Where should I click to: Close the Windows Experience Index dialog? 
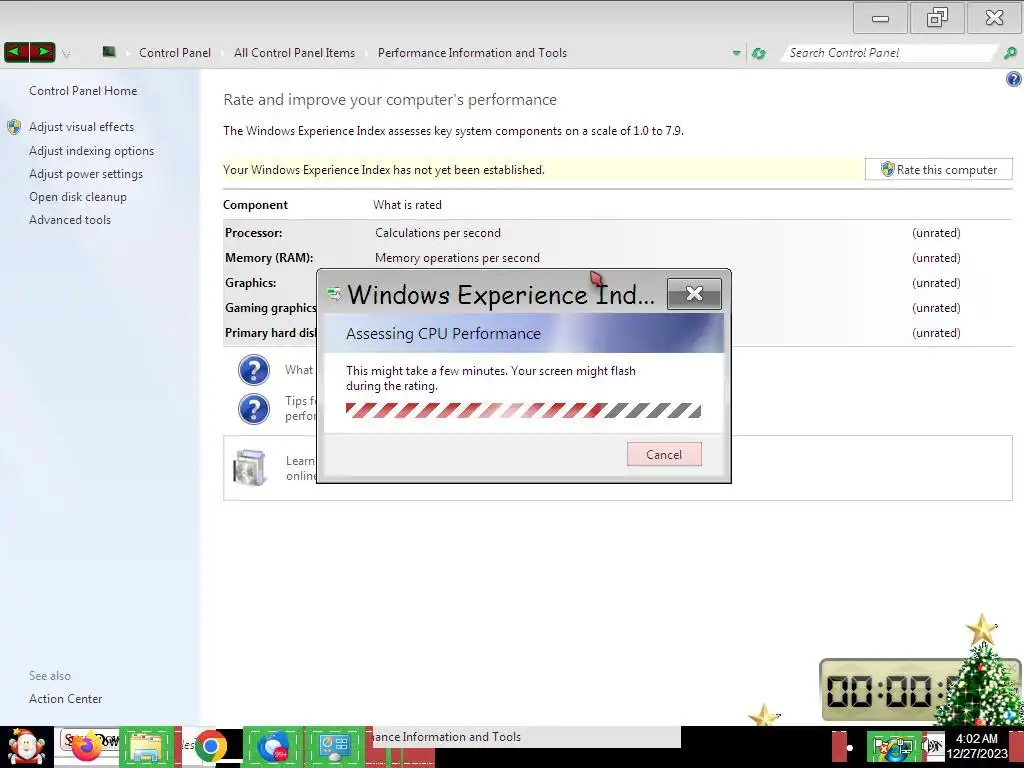(694, 294)
